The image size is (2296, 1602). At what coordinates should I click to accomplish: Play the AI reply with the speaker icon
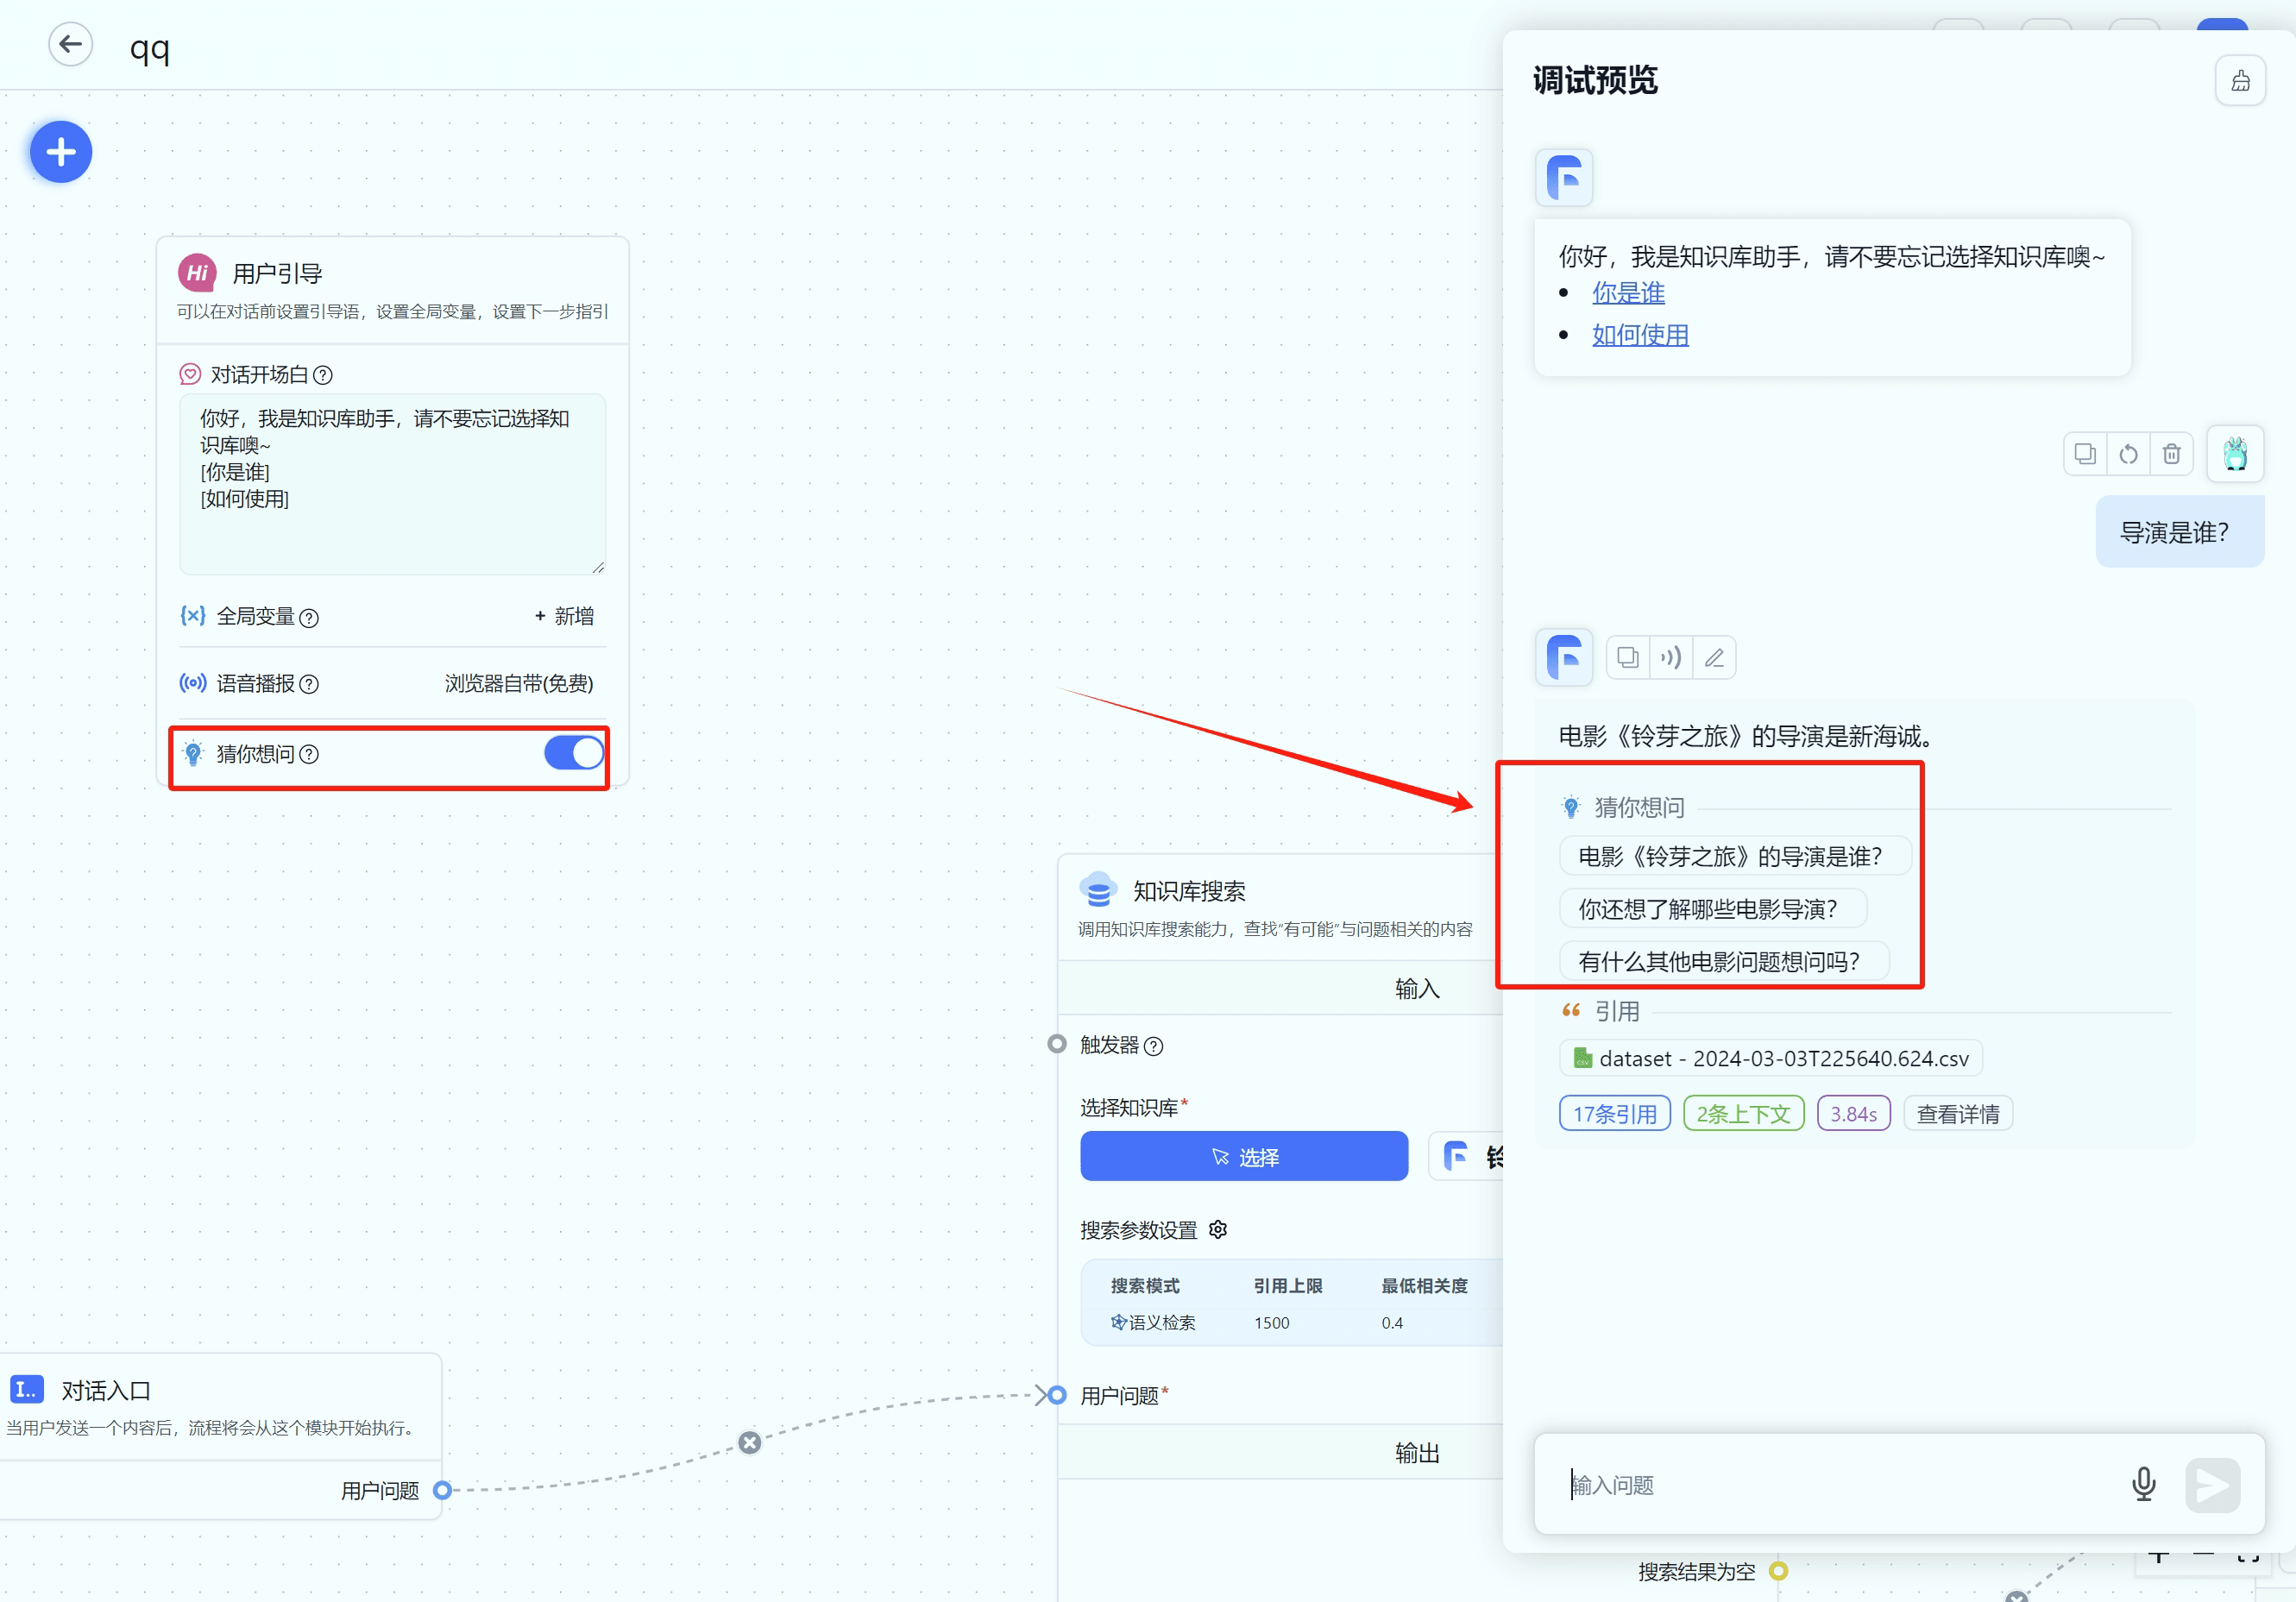pyautogui.click(x=1671, y=657)
